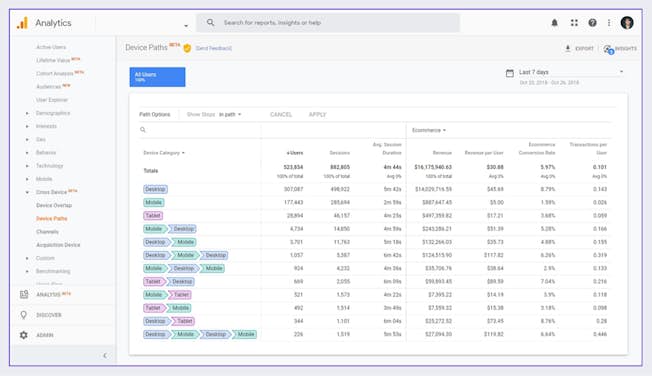Click the Apply button in Path Options
This screenshot has width=652, height=376.
click(x=317, y=114)
